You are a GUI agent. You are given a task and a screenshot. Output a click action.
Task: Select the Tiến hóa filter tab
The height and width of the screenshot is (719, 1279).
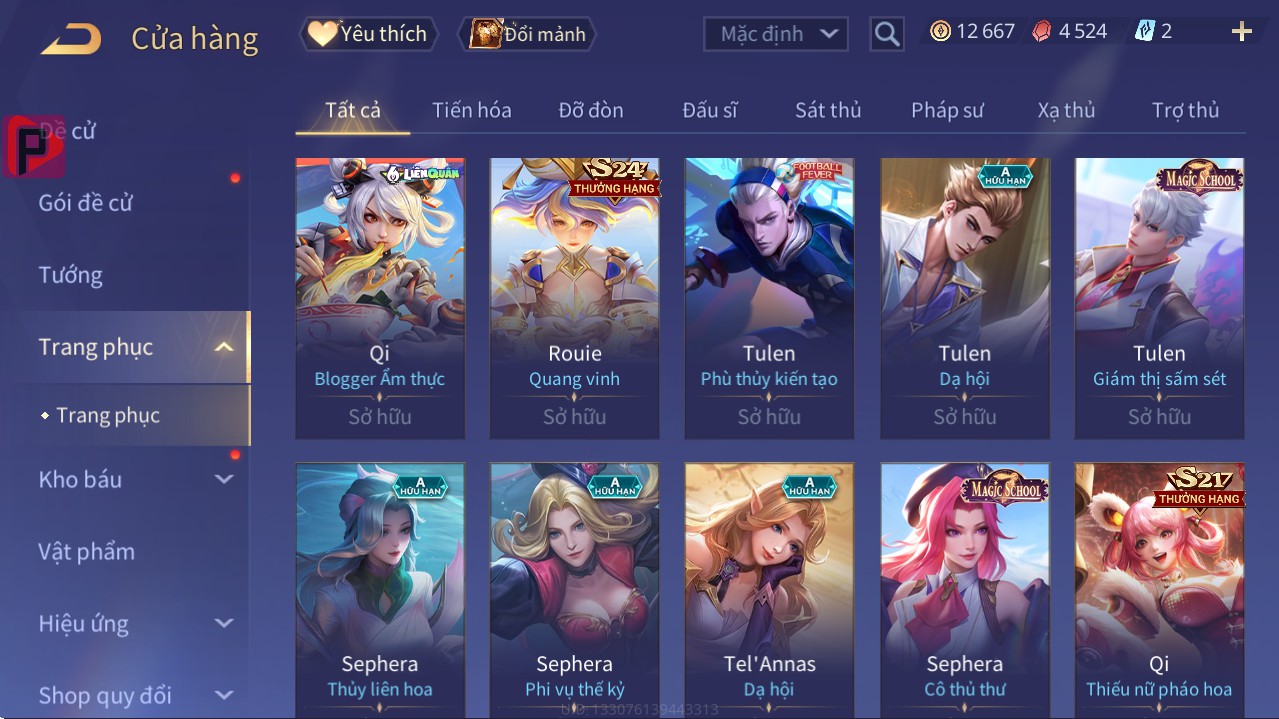pyautogui.click(x=471, y=110)
